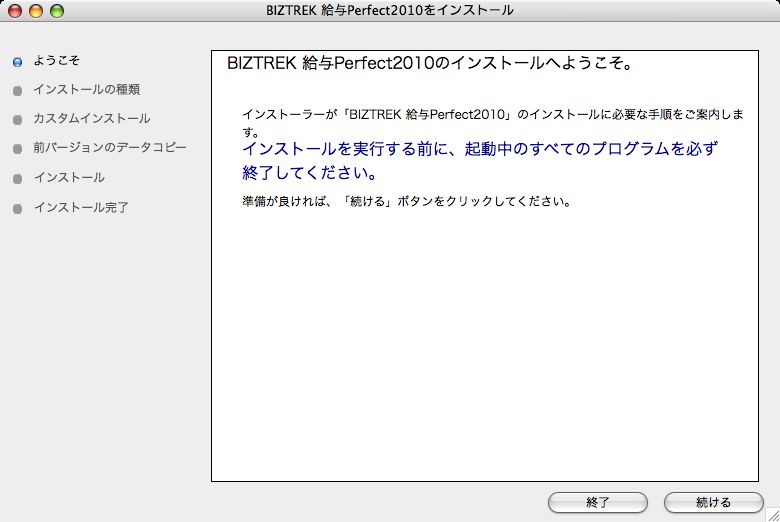
Task: Click the welcome heading BIZTREK 給与Perfect2010のインストールへようこそ
Action: tap(430, 63)
